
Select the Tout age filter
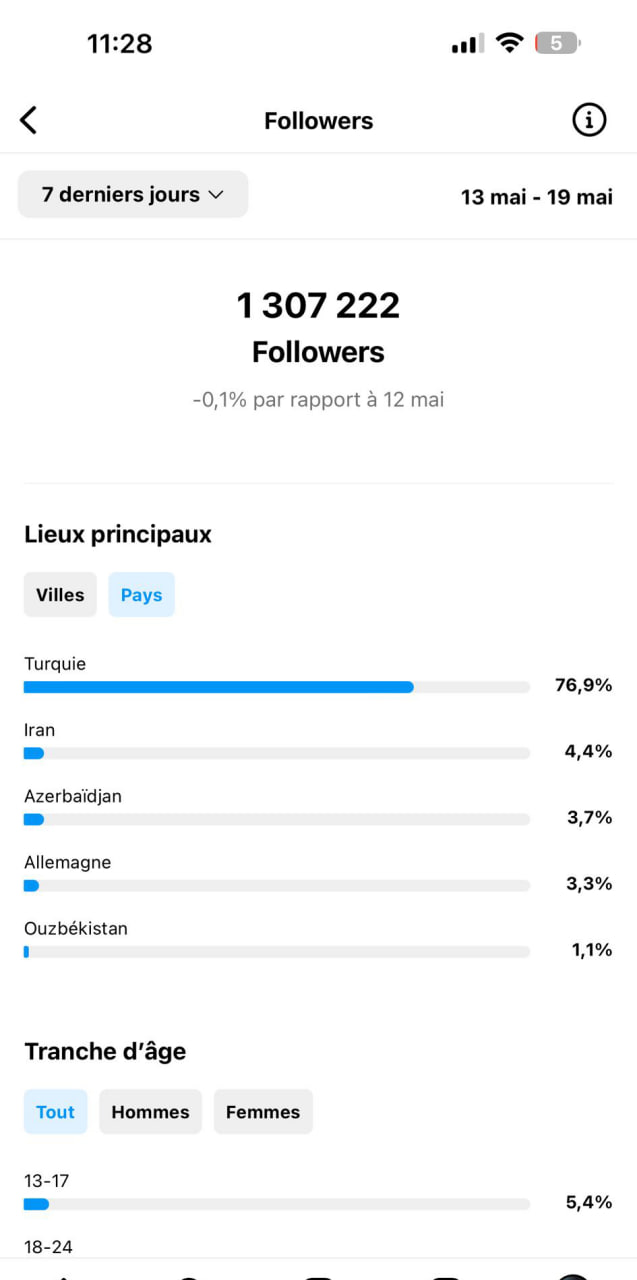pyautogui.click(x=55, y=1112)
